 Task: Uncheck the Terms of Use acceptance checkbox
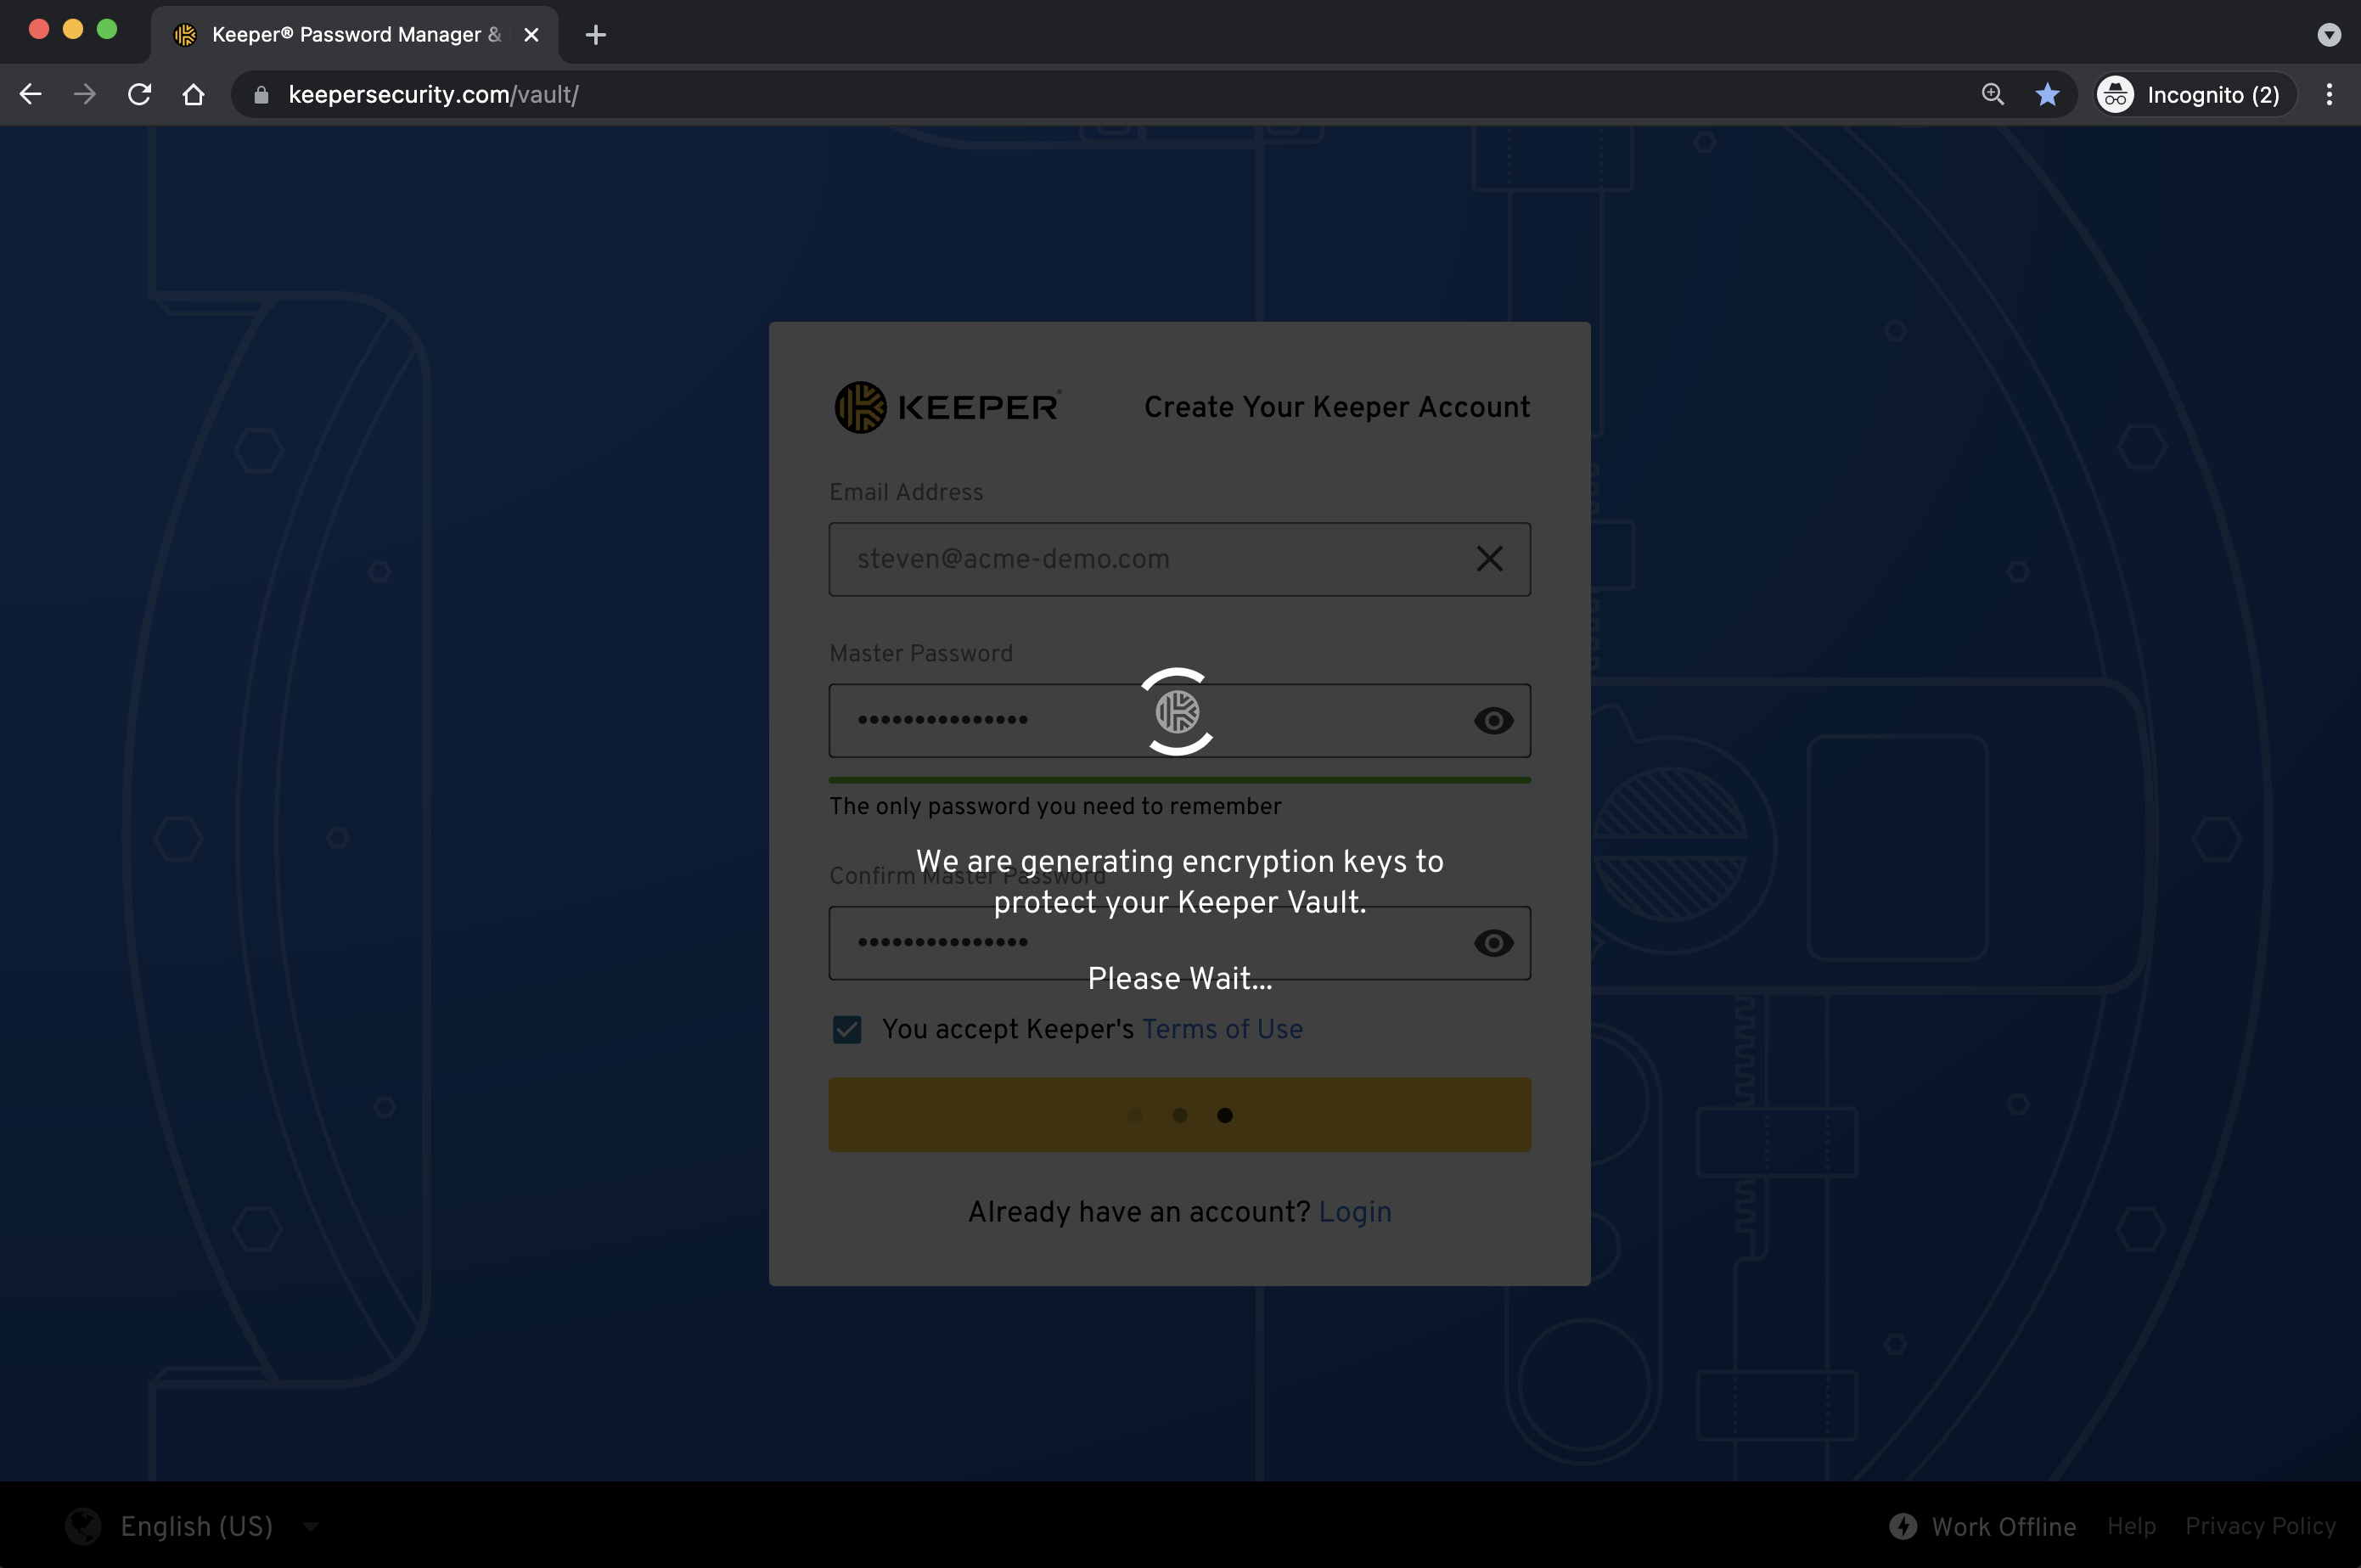tap(847, 1029)
